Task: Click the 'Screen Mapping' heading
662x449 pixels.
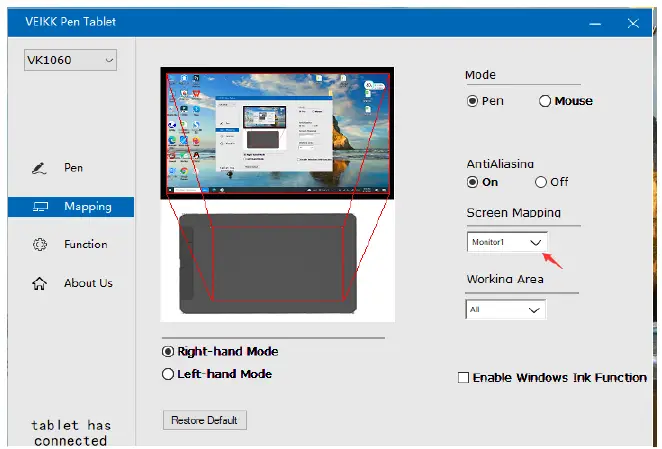Action: click(514, 212)
